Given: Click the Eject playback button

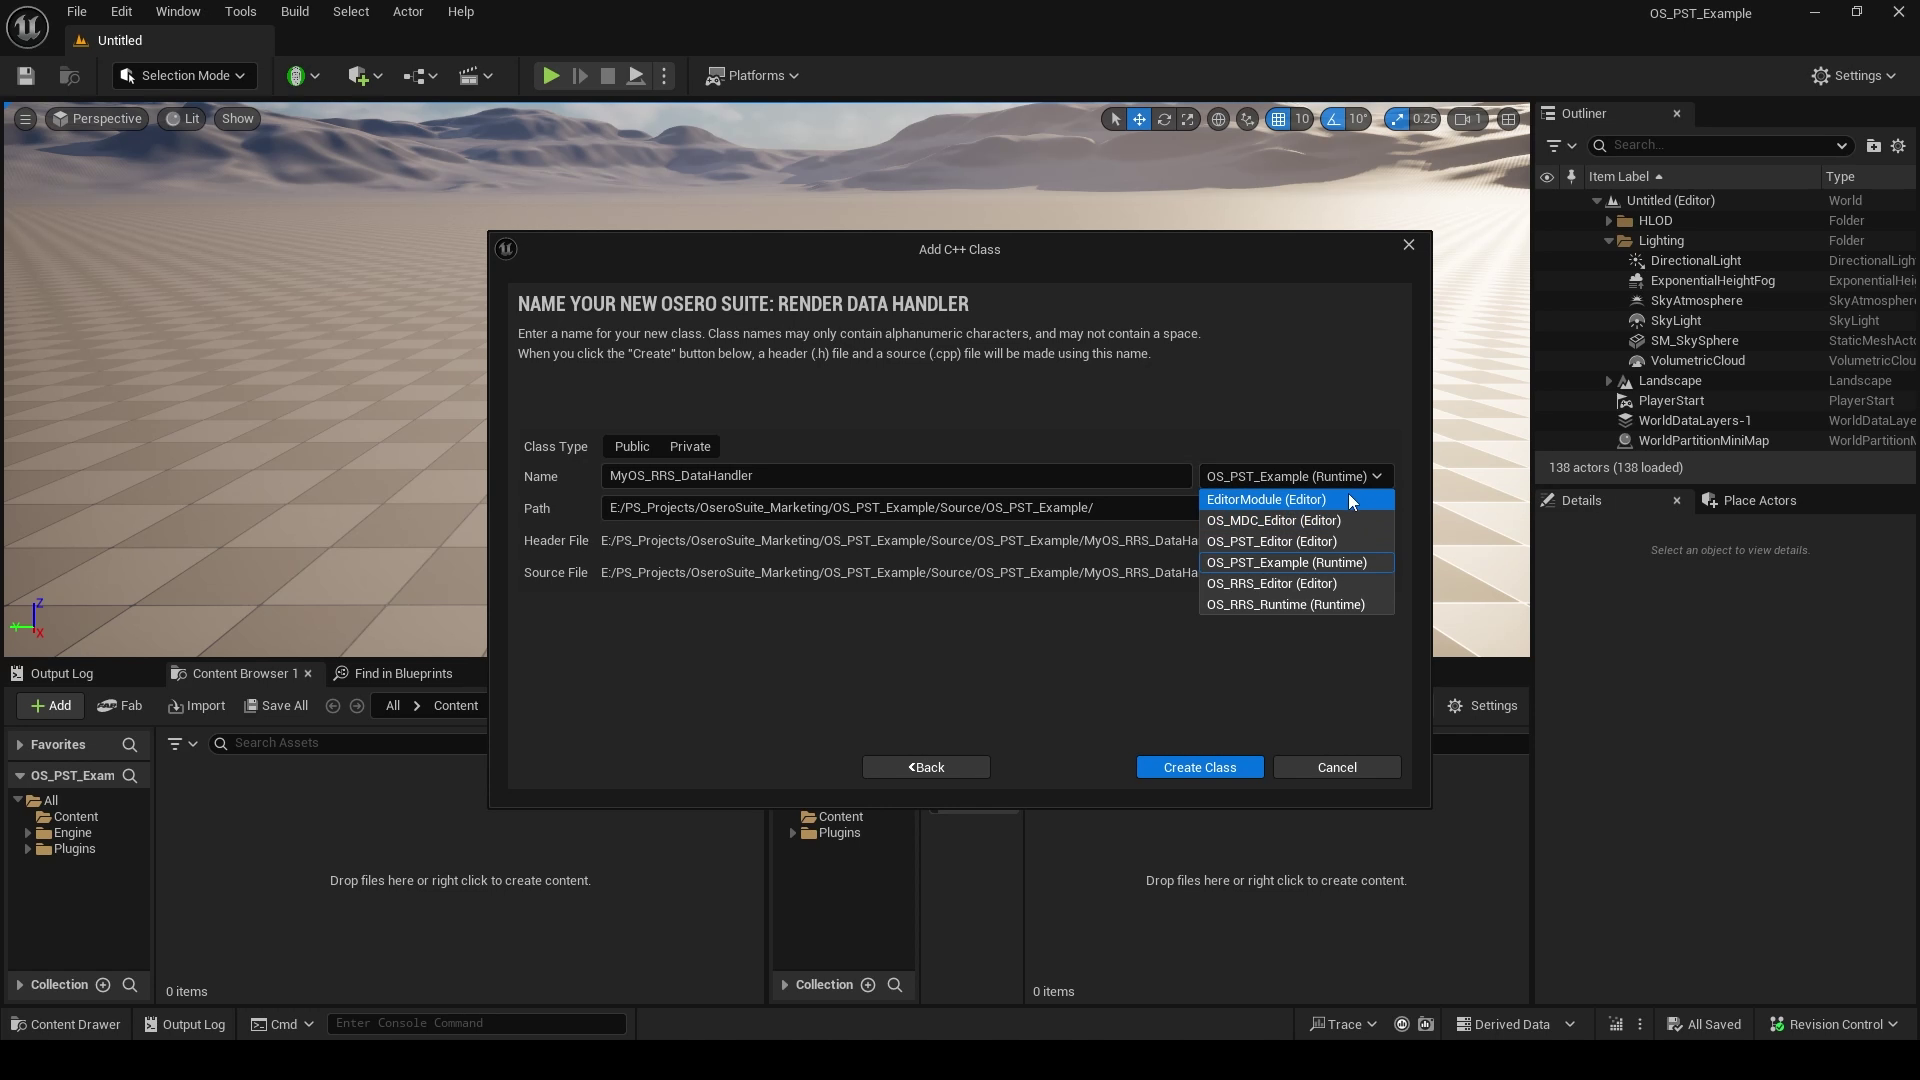Looking at the screenshot, I should point(635,76).
